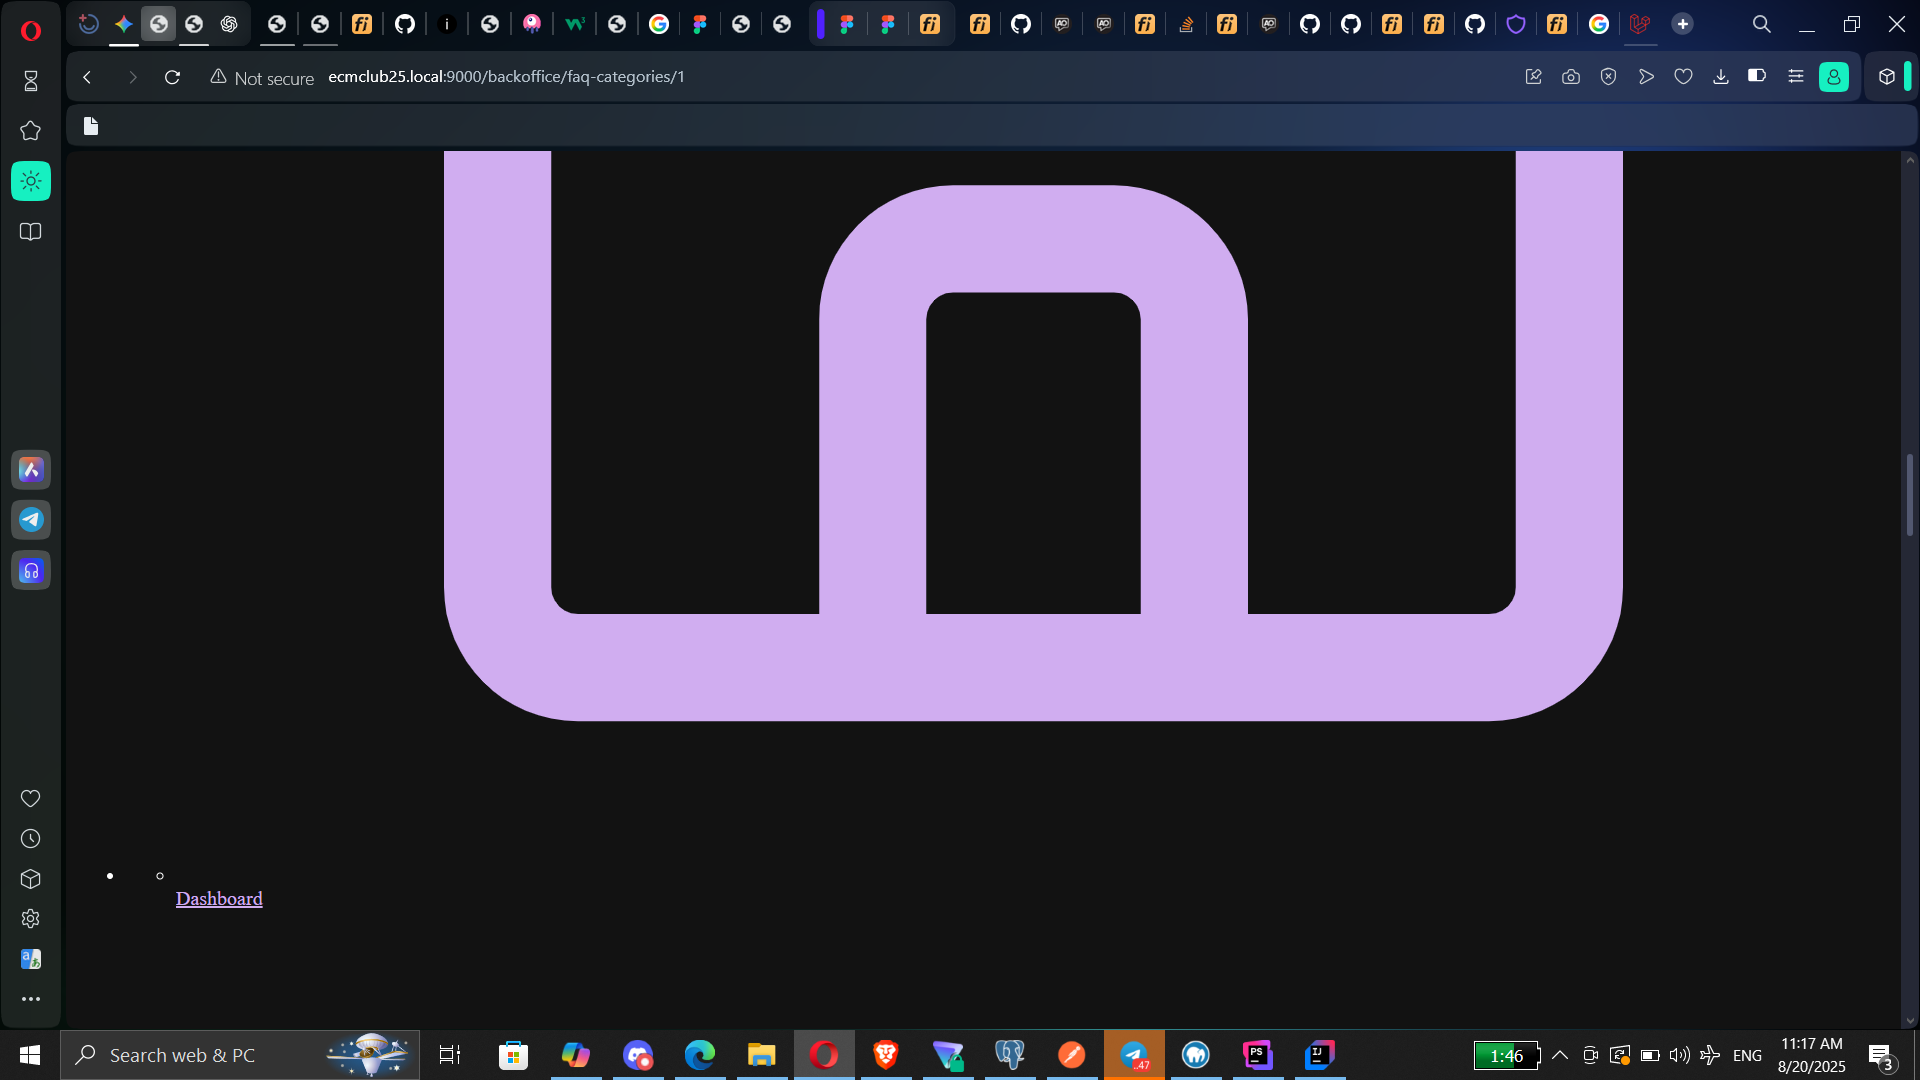Image resolution: width=1920 pixels, height=1080 pixels.
Task: Open the sidebar star pentagon icon
Action: (30, 131)
